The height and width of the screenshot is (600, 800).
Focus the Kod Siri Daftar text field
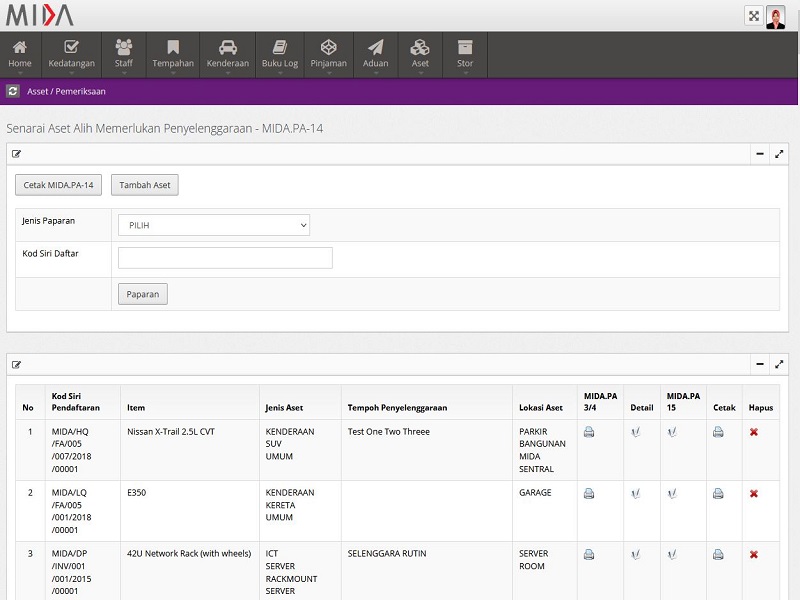coord(225,258)
